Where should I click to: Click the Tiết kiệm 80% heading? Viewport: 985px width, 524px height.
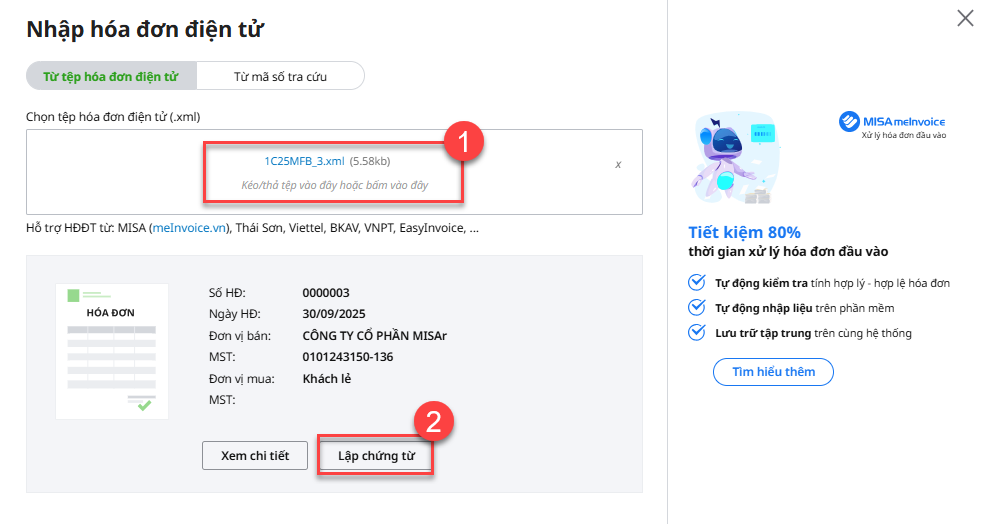point(744,232)
